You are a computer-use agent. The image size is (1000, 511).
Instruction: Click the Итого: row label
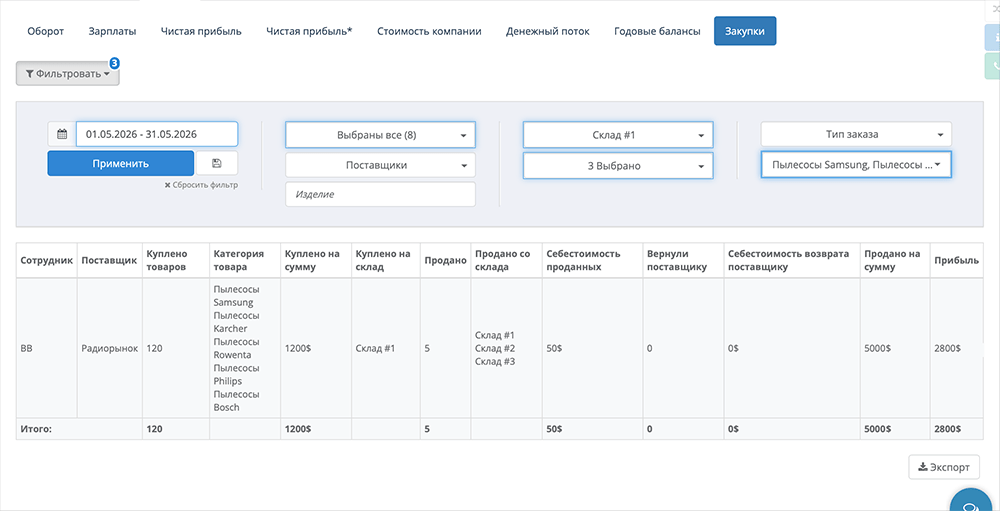[36, 429]
